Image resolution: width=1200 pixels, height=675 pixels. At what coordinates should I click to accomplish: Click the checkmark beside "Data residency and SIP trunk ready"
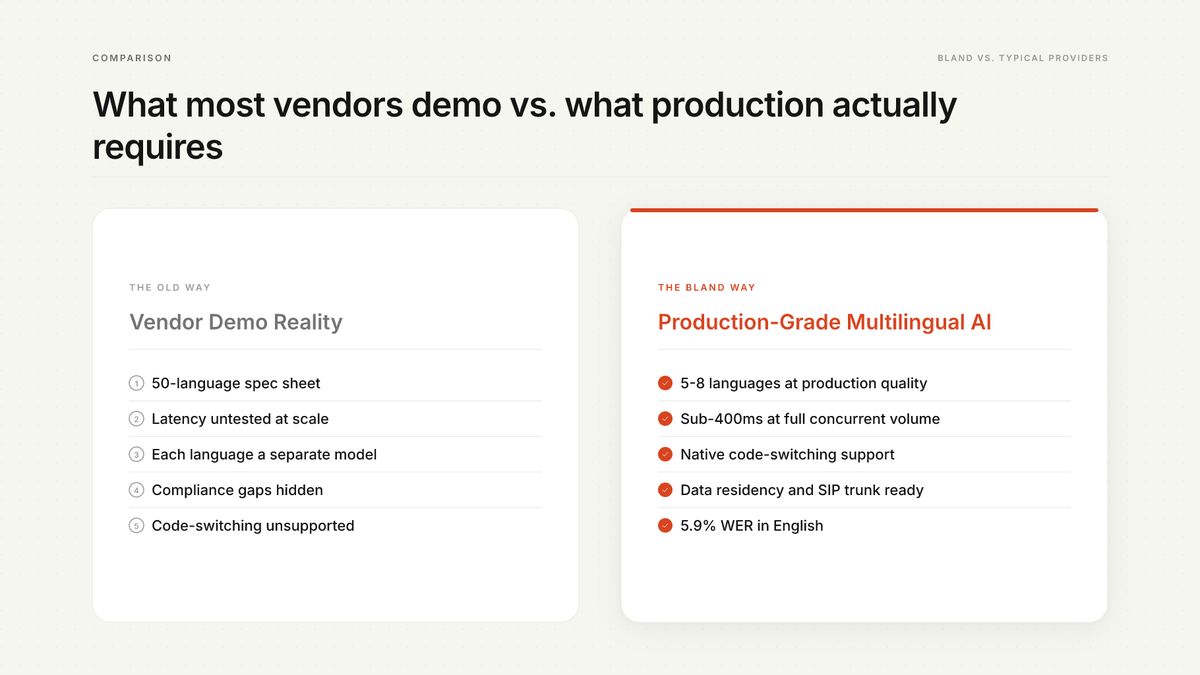[665, 490]
